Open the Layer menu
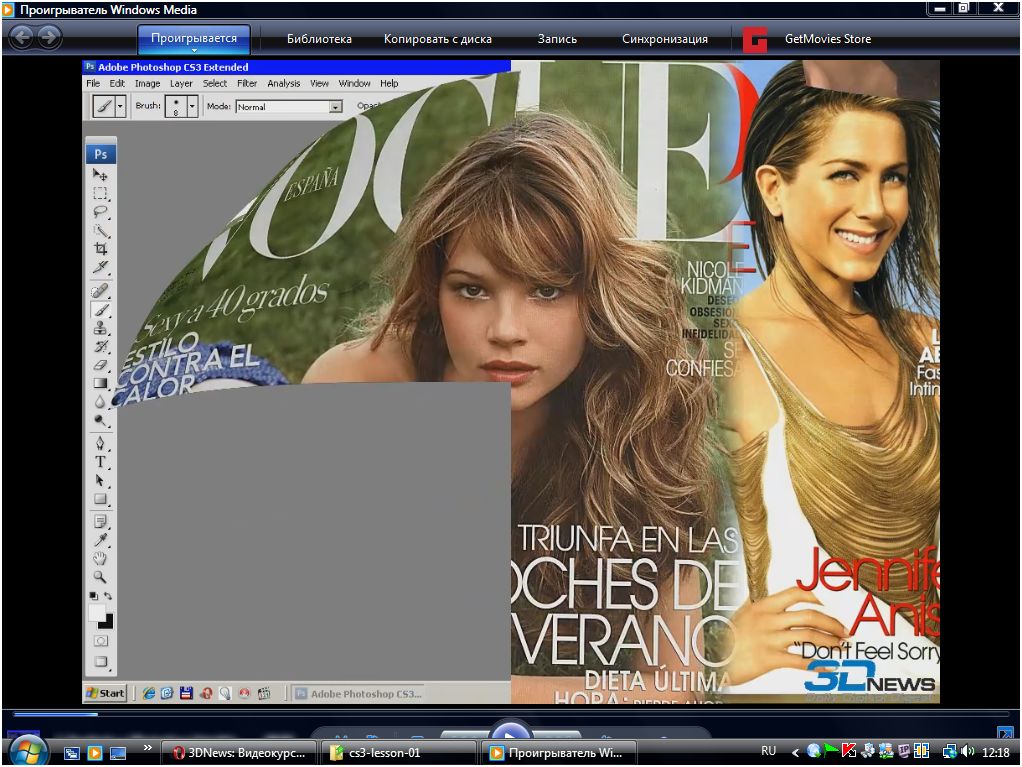The width and height of the screenshot is (1022, 767). coord(181,83)
